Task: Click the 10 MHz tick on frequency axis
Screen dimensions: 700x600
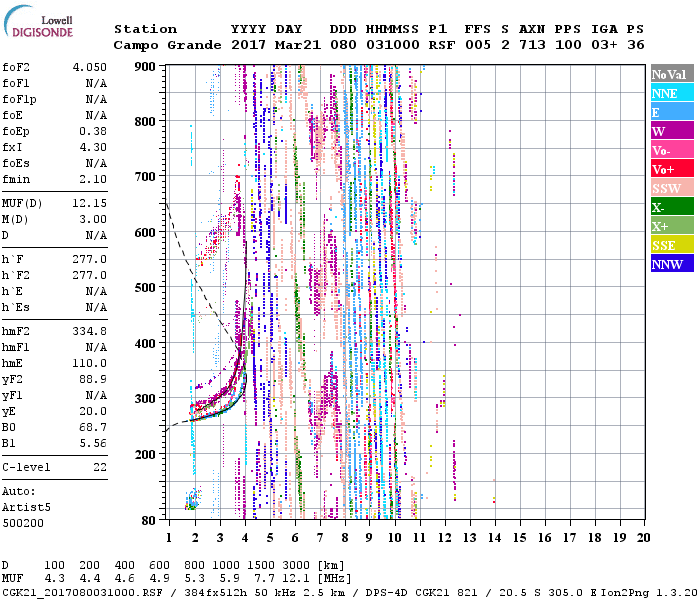Action: pos(395,537)
